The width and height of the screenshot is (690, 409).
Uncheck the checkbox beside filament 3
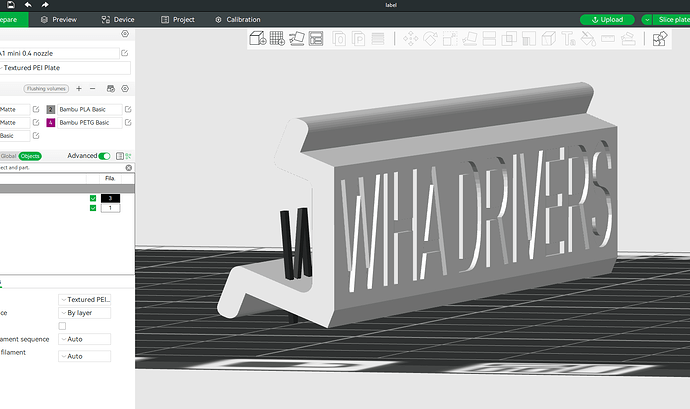(x=93, y=198)
